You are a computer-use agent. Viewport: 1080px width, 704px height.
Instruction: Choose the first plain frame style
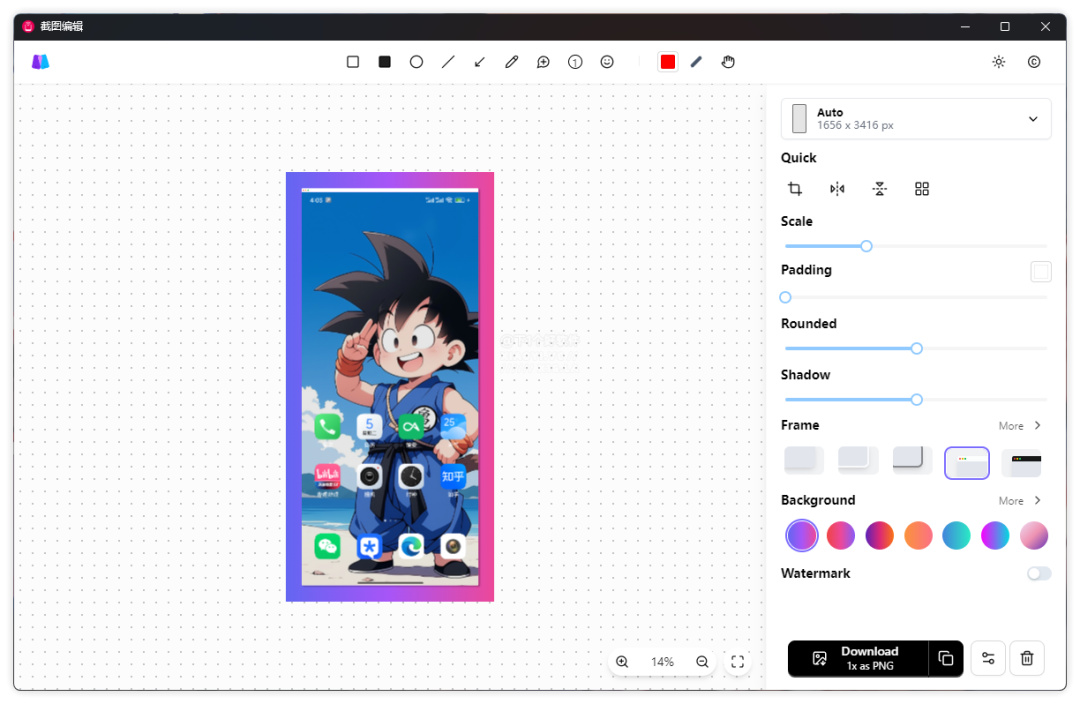pos(804,461)
